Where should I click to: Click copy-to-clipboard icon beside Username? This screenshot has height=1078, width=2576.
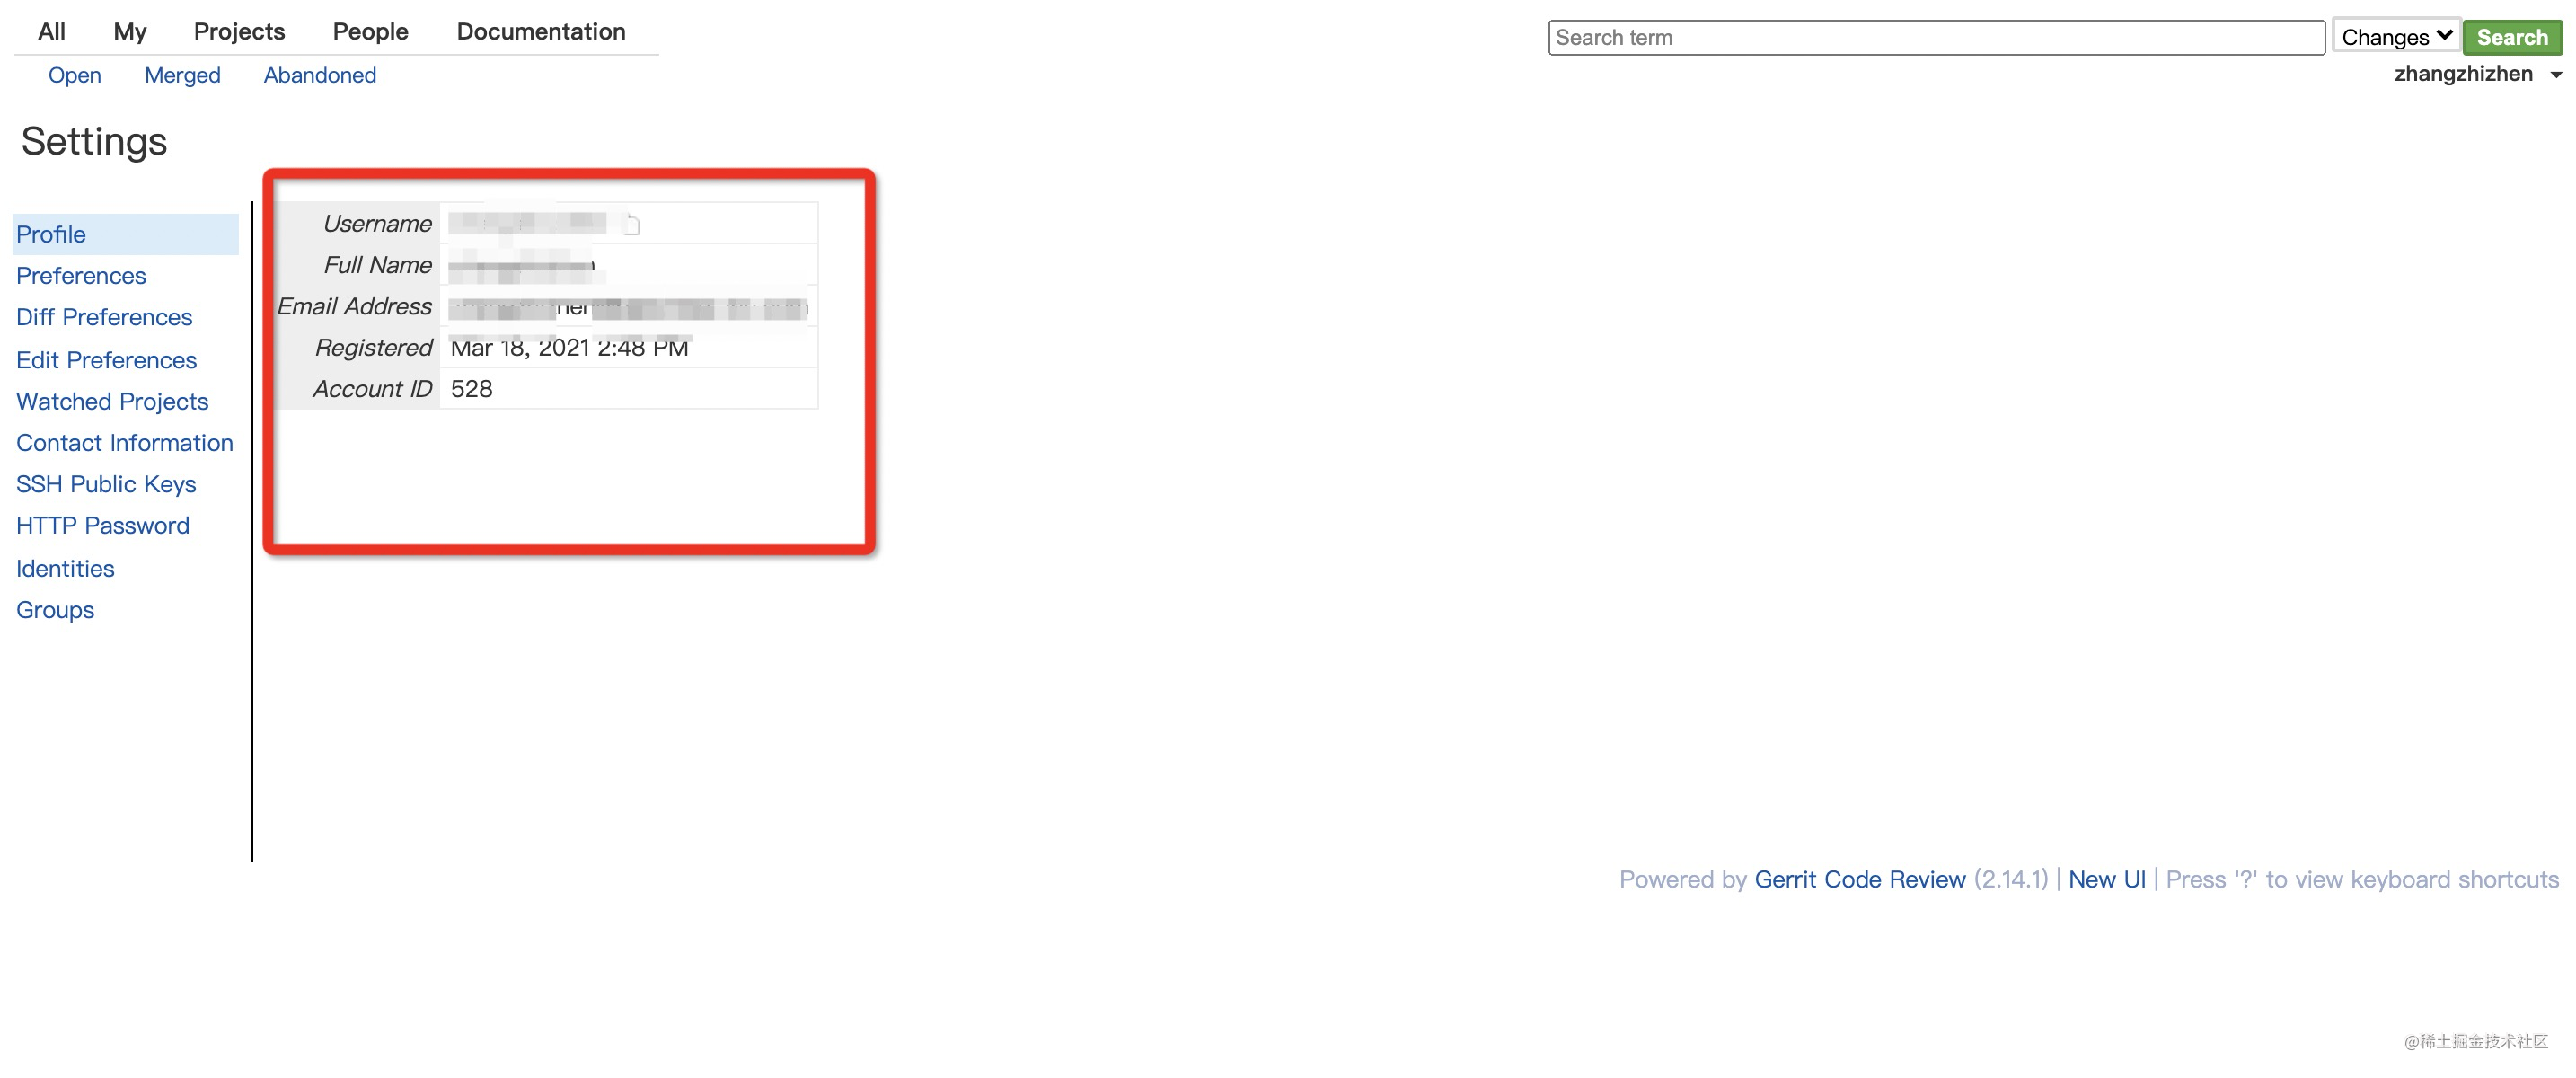[x=631, y=224]
